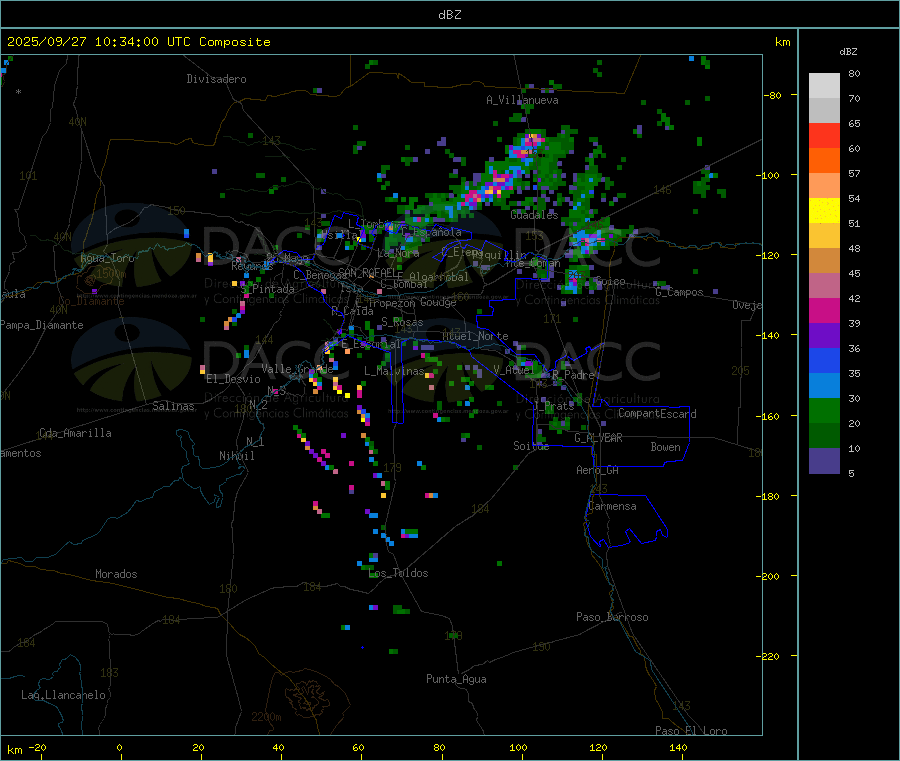This screenshot has width=900, height=761.
Task: Click the '0' km horizontal axis tick label
Action: pos(119,747)
